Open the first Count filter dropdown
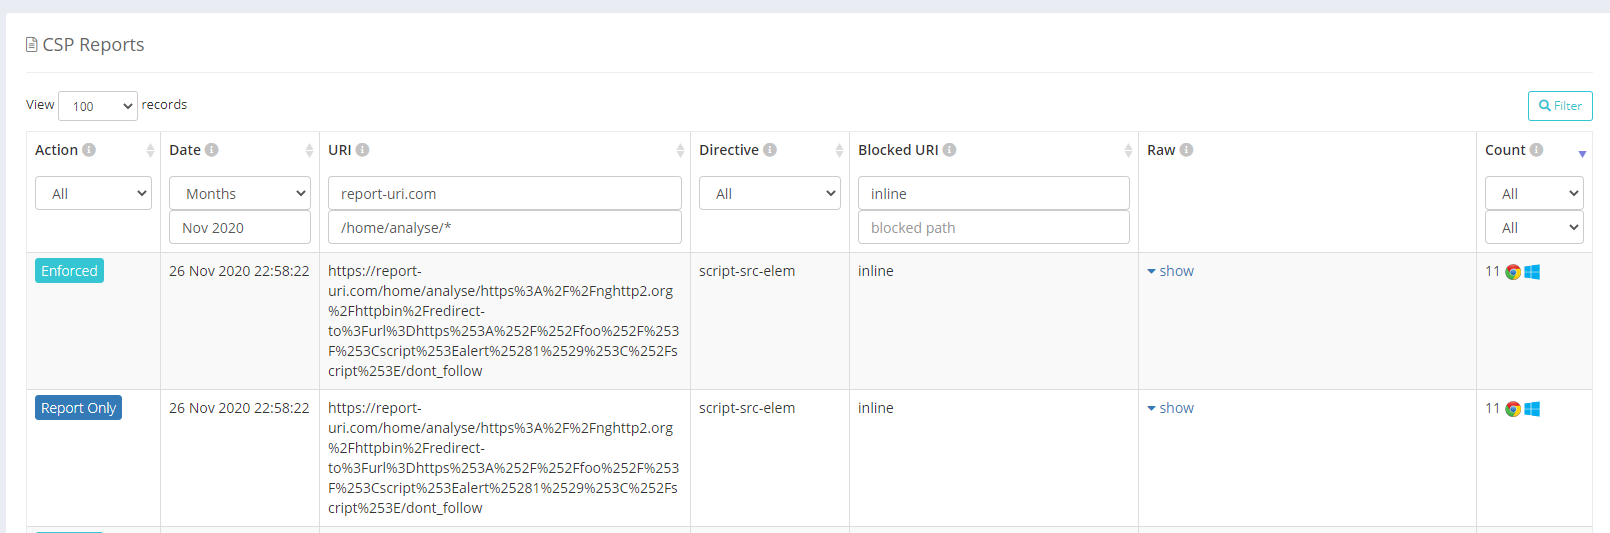This screenshot has height=533, width=1610. point(1534,194)
